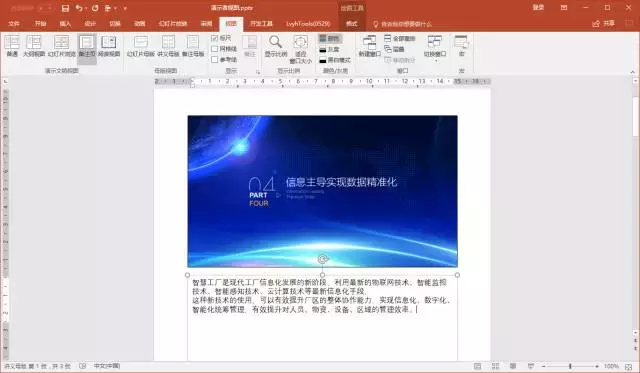Open Slide Master (幻灯片母版)

141,45
